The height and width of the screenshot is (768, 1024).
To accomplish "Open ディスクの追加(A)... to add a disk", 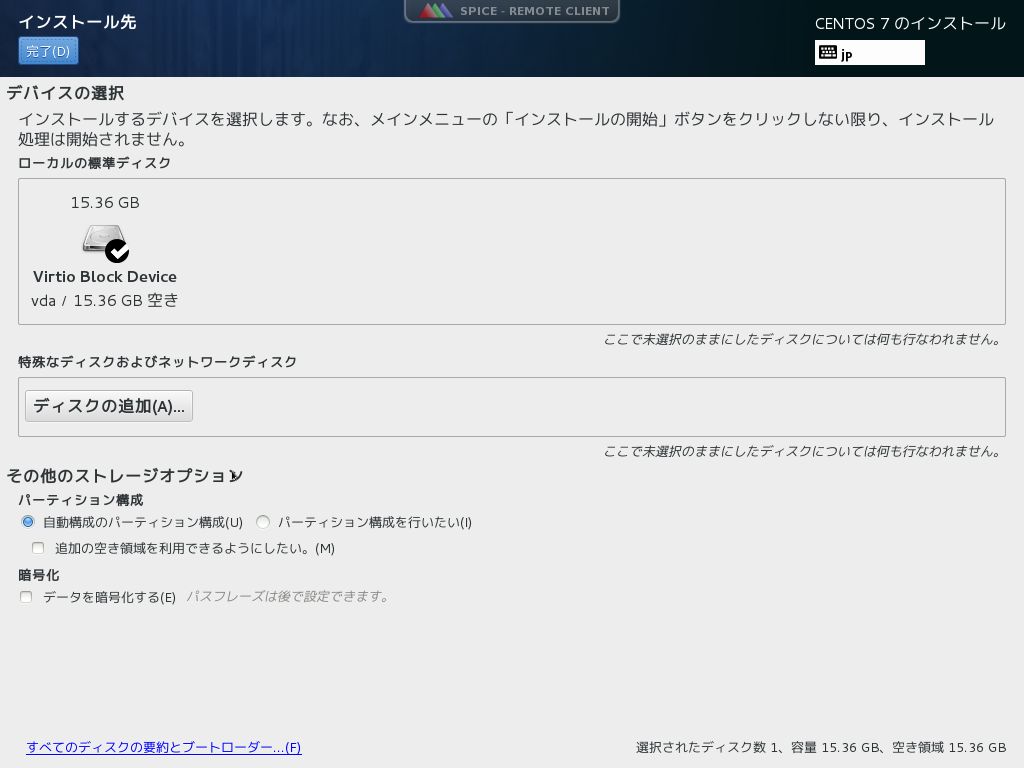I will coord(109,406).
